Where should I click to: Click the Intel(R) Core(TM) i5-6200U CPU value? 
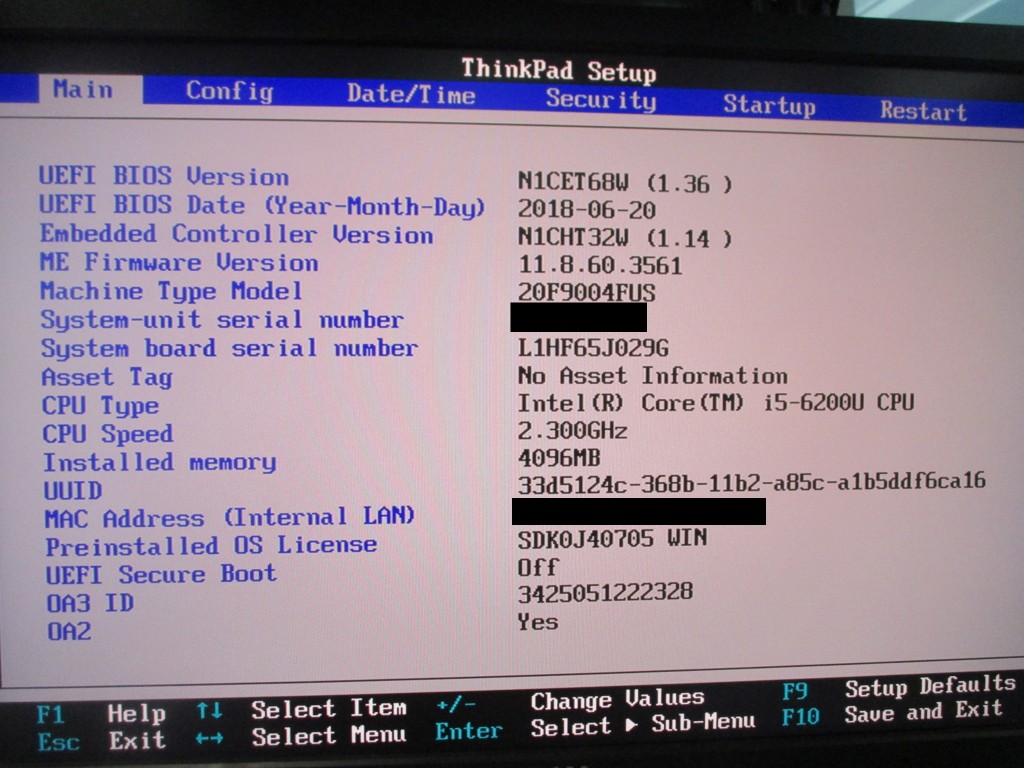(x=716, y=403)
